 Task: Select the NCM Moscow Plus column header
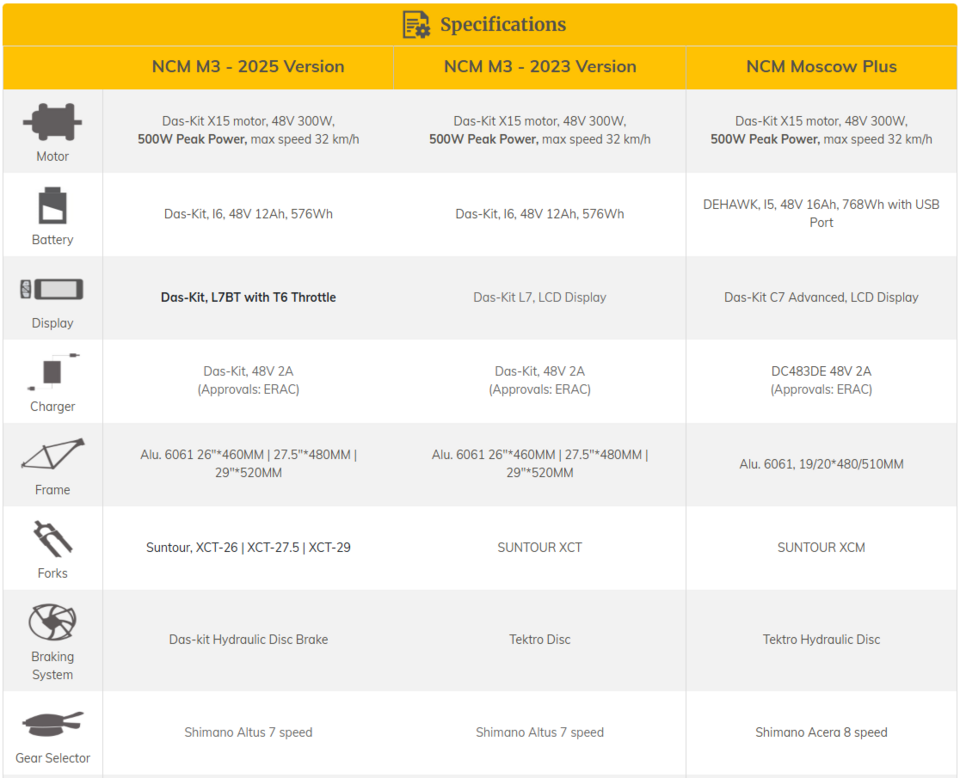[821, 66]
